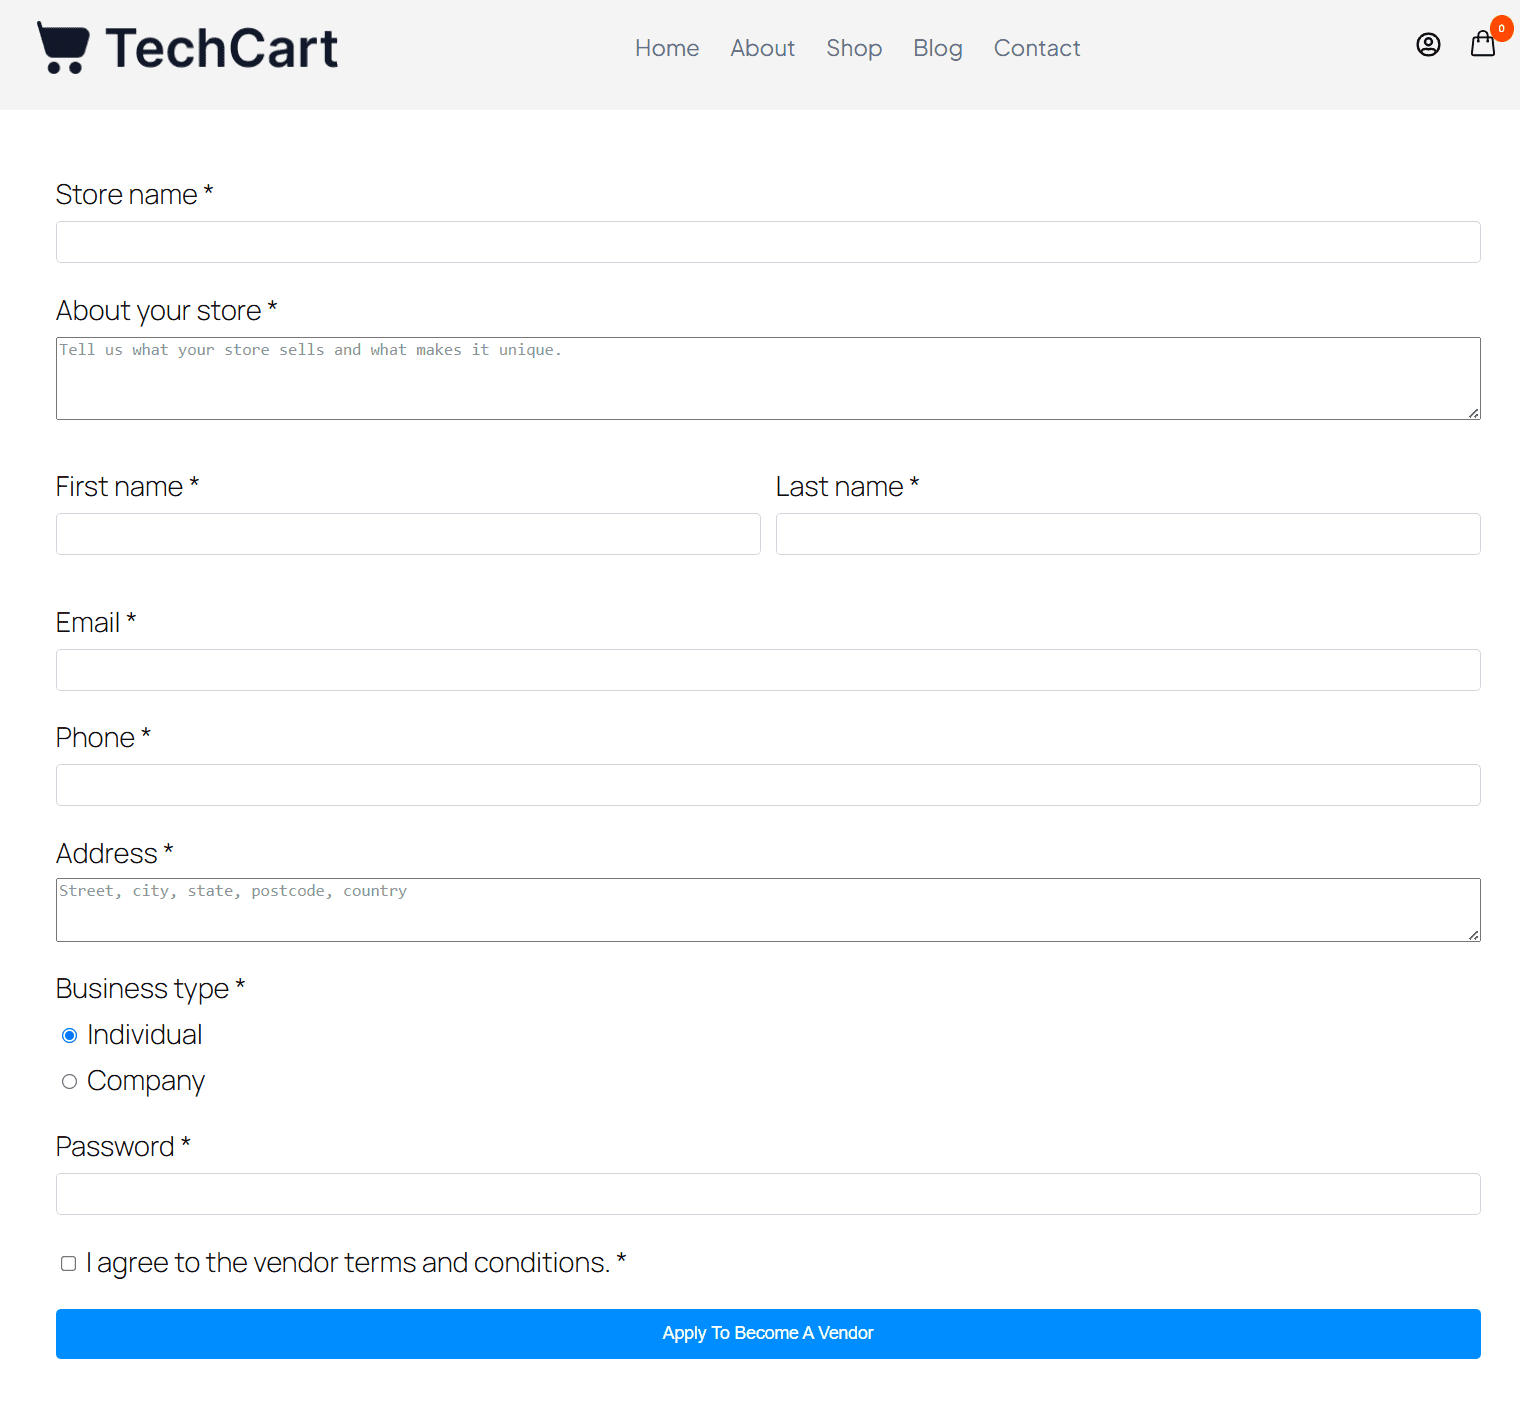The width and height of the screenshot is (1520, 1415).
Task: Click into the Email field
Action: pos(768,670)
